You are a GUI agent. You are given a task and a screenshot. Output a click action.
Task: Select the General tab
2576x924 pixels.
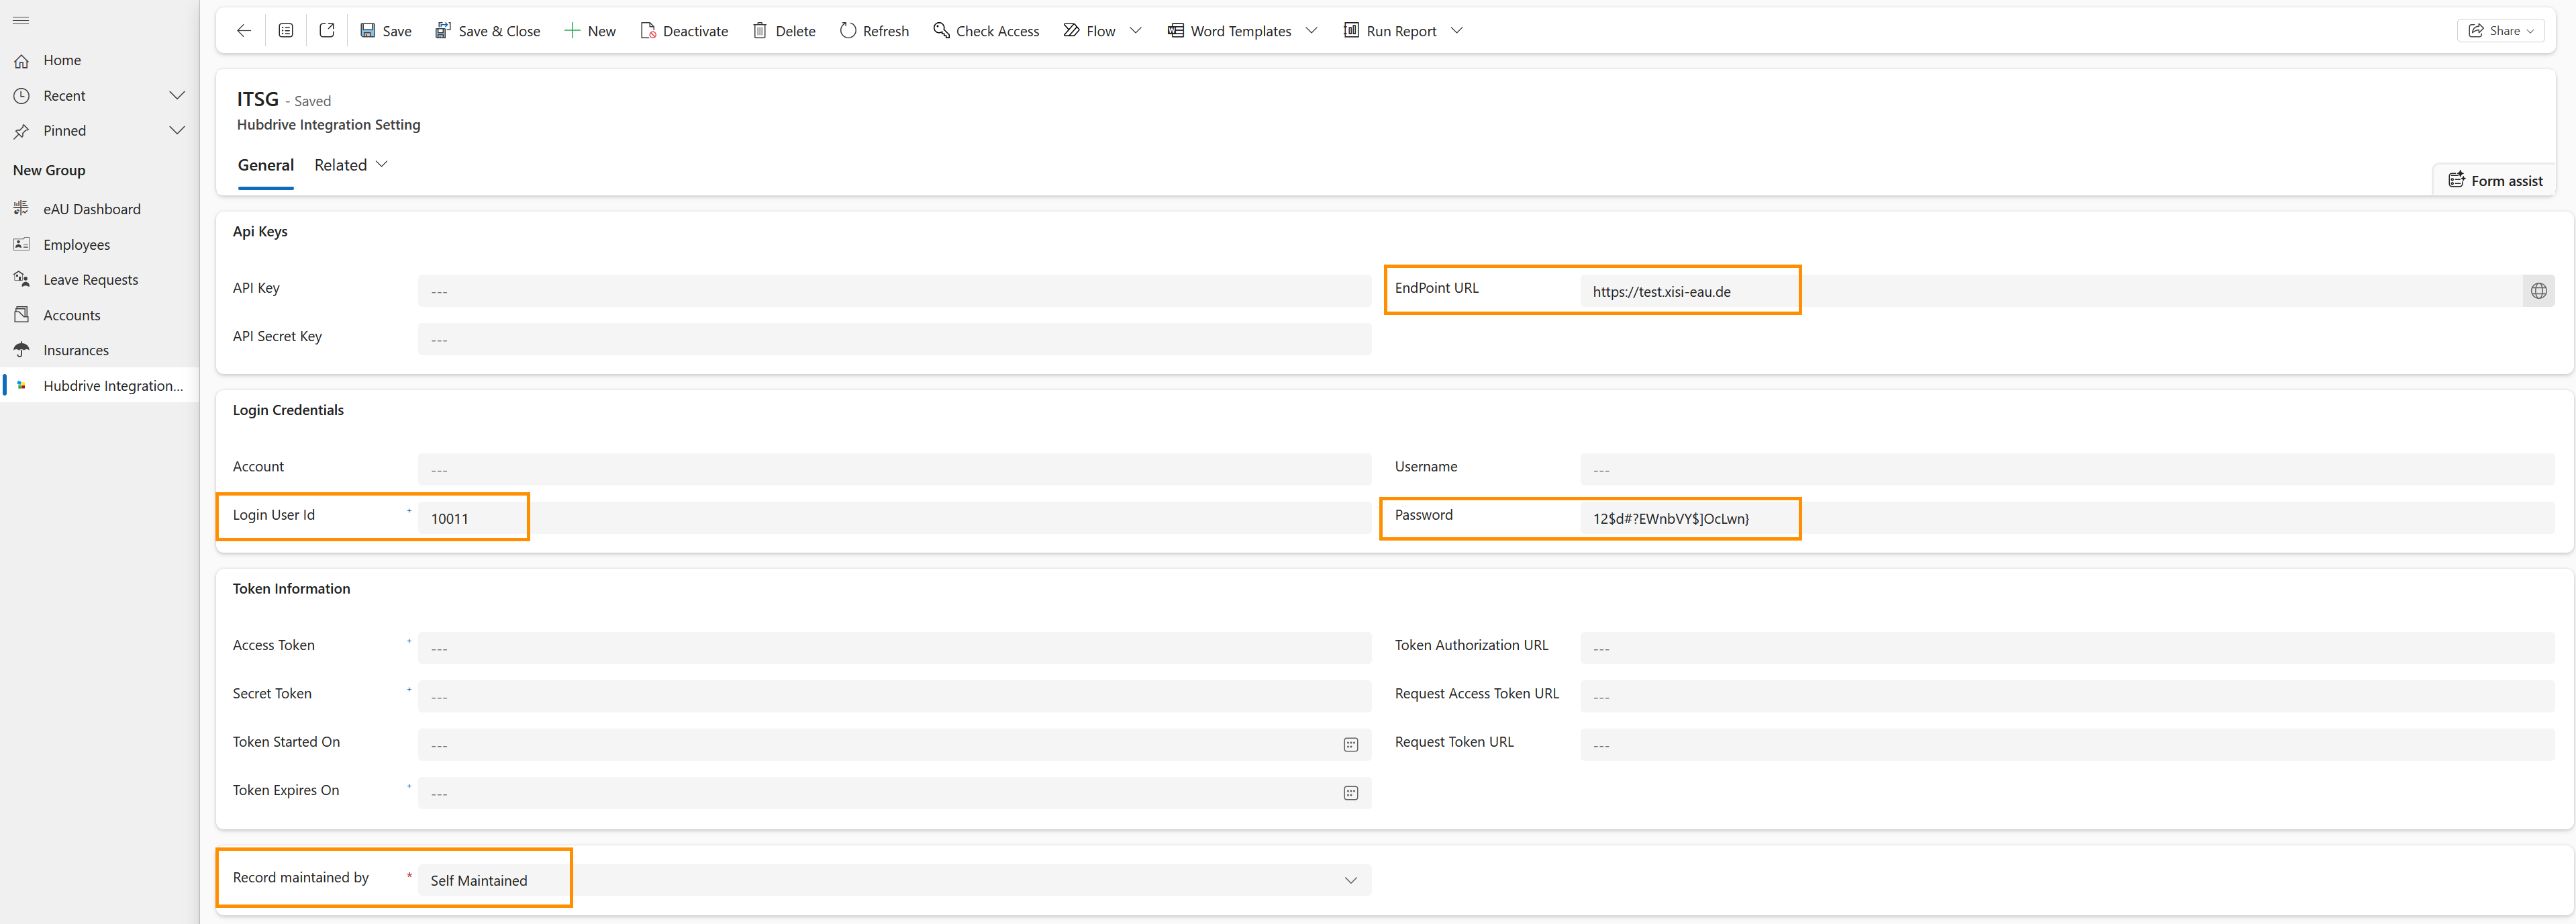tap(265, 165)
